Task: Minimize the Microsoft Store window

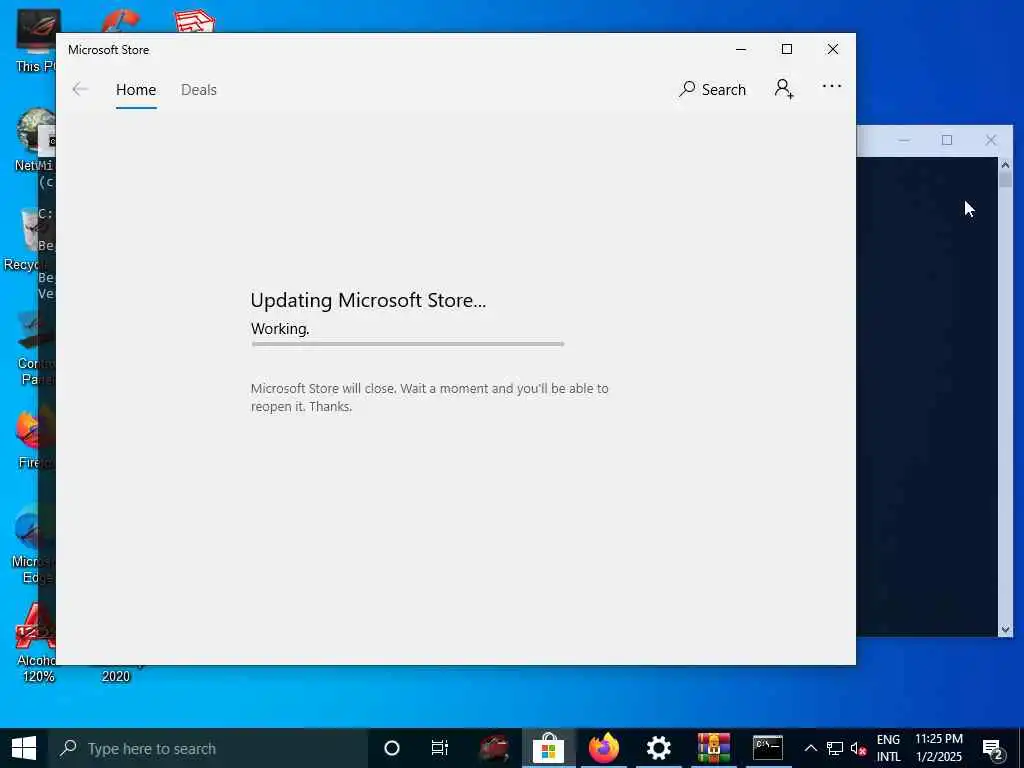Action: 741,50
